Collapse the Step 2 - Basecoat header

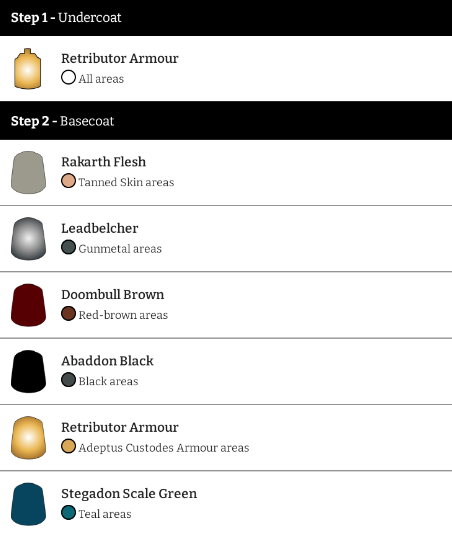click(x=226, y=121)
